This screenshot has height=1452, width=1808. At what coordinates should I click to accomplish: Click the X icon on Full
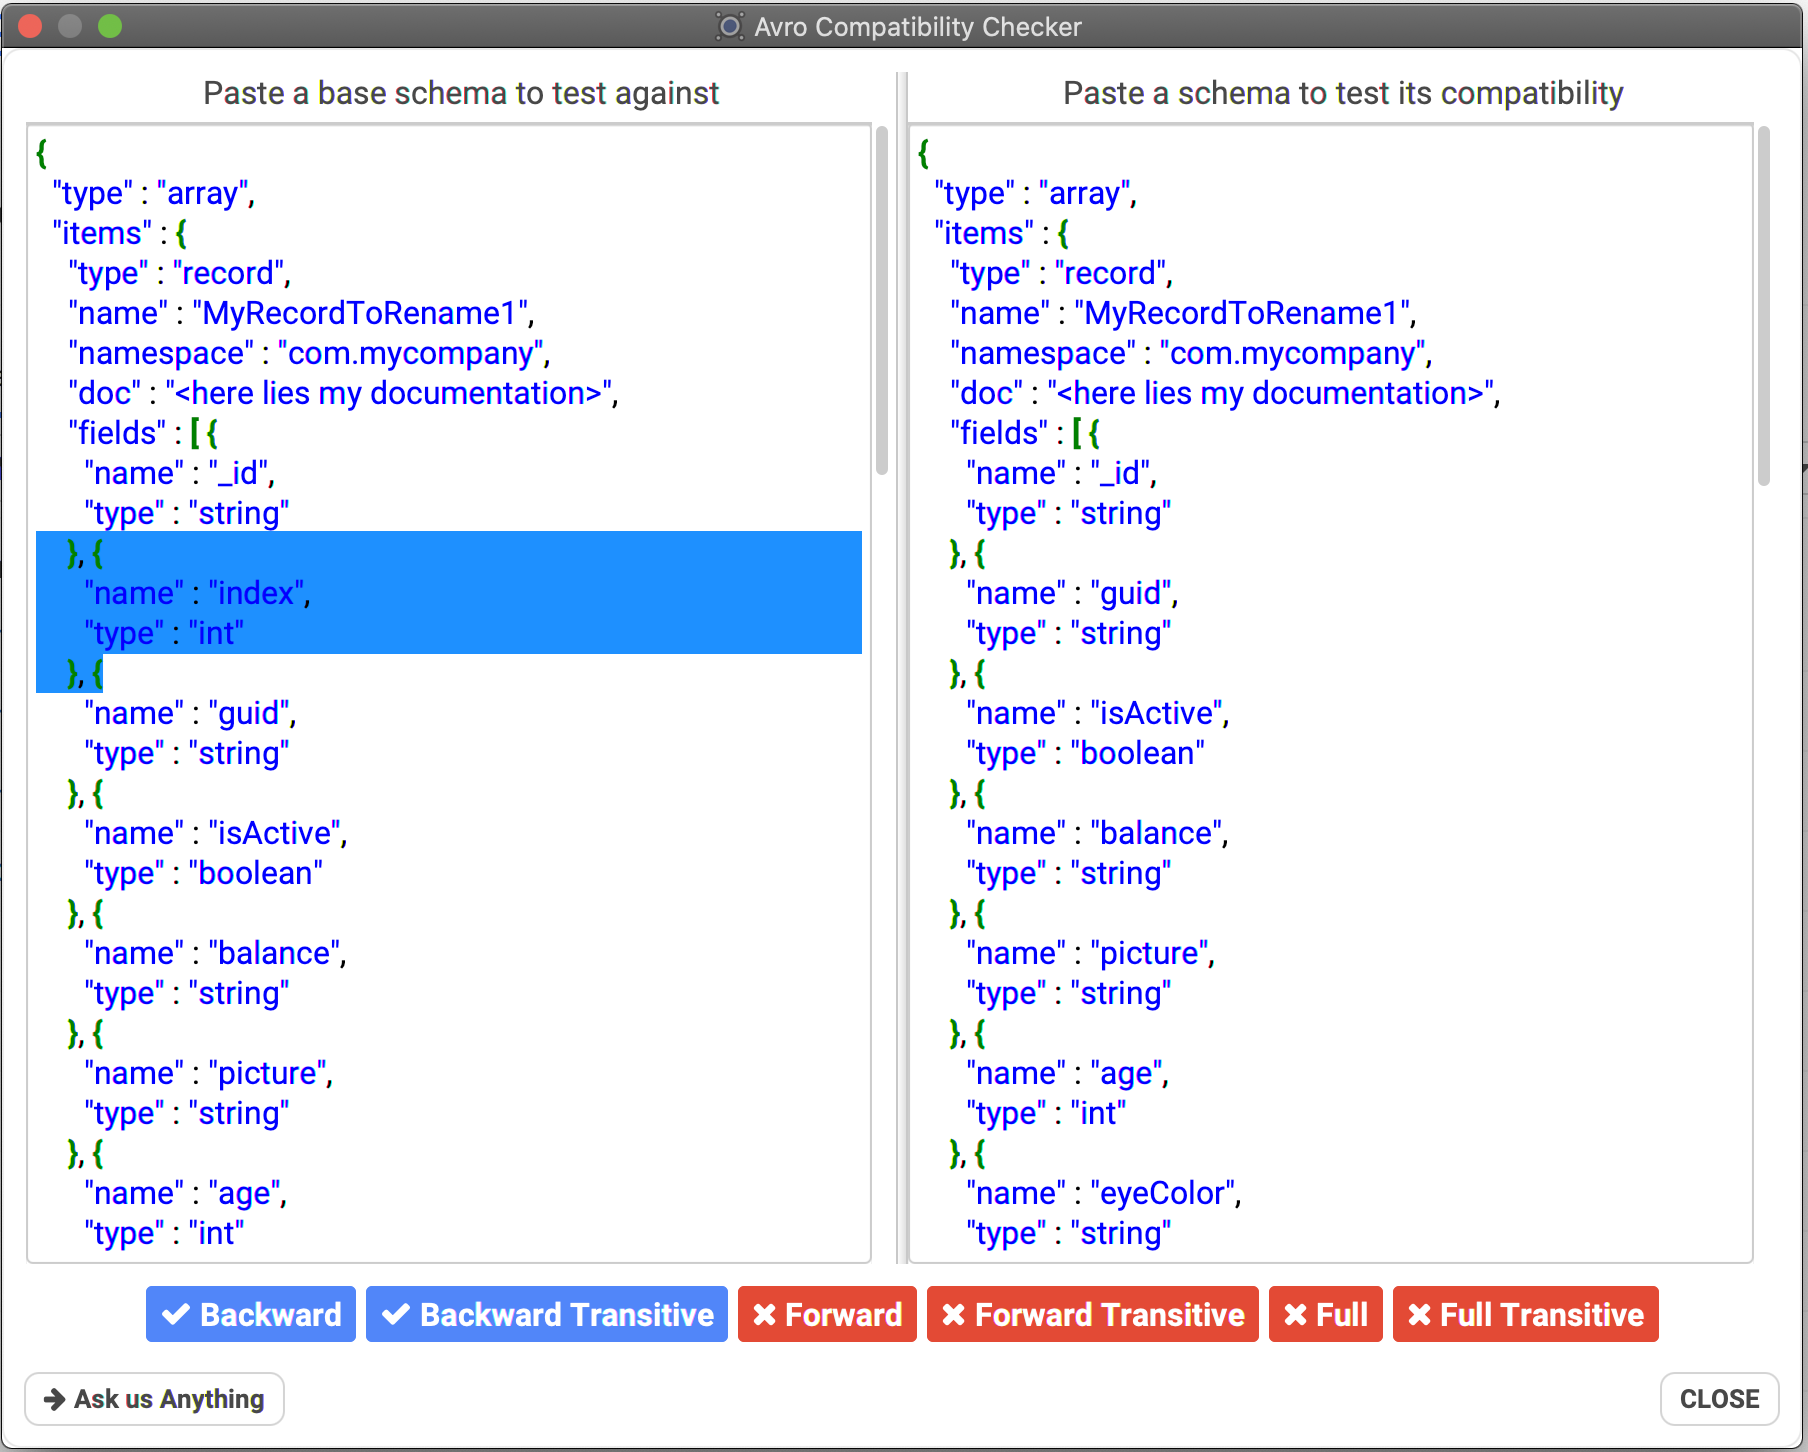(x=1296, y=1314)
